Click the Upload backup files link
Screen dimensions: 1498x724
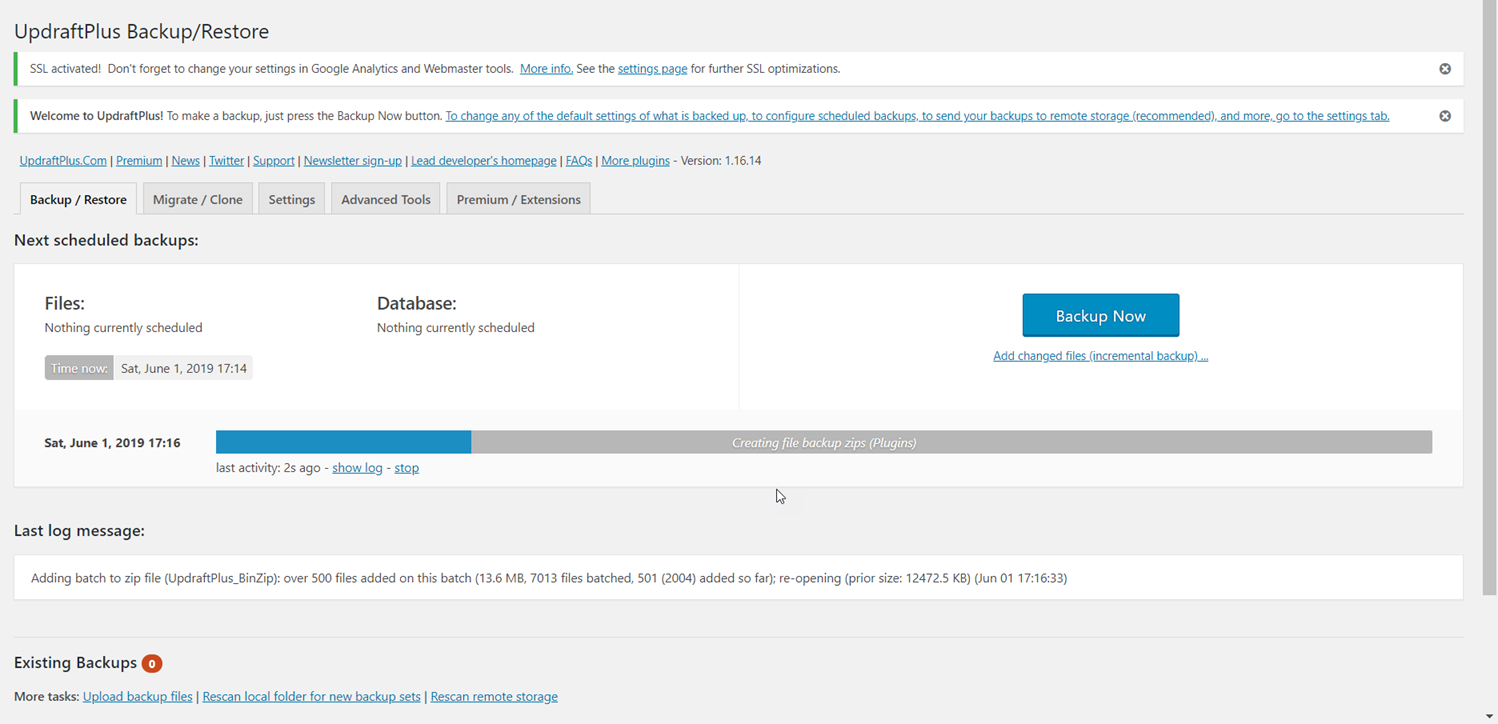pyautogui.click(x=138, y=697)
